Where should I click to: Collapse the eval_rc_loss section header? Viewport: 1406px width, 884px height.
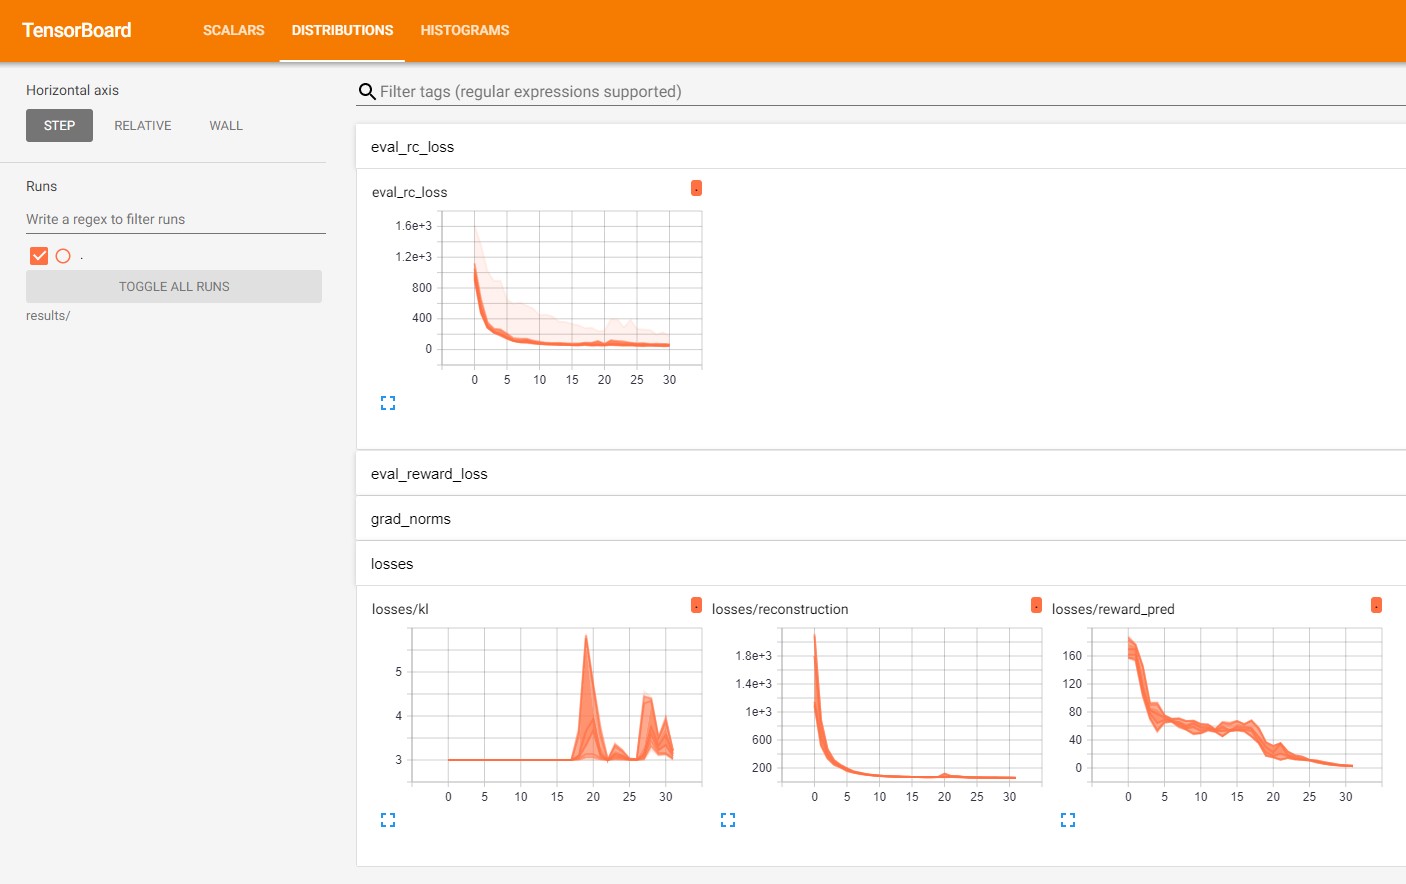click(881, 147)
